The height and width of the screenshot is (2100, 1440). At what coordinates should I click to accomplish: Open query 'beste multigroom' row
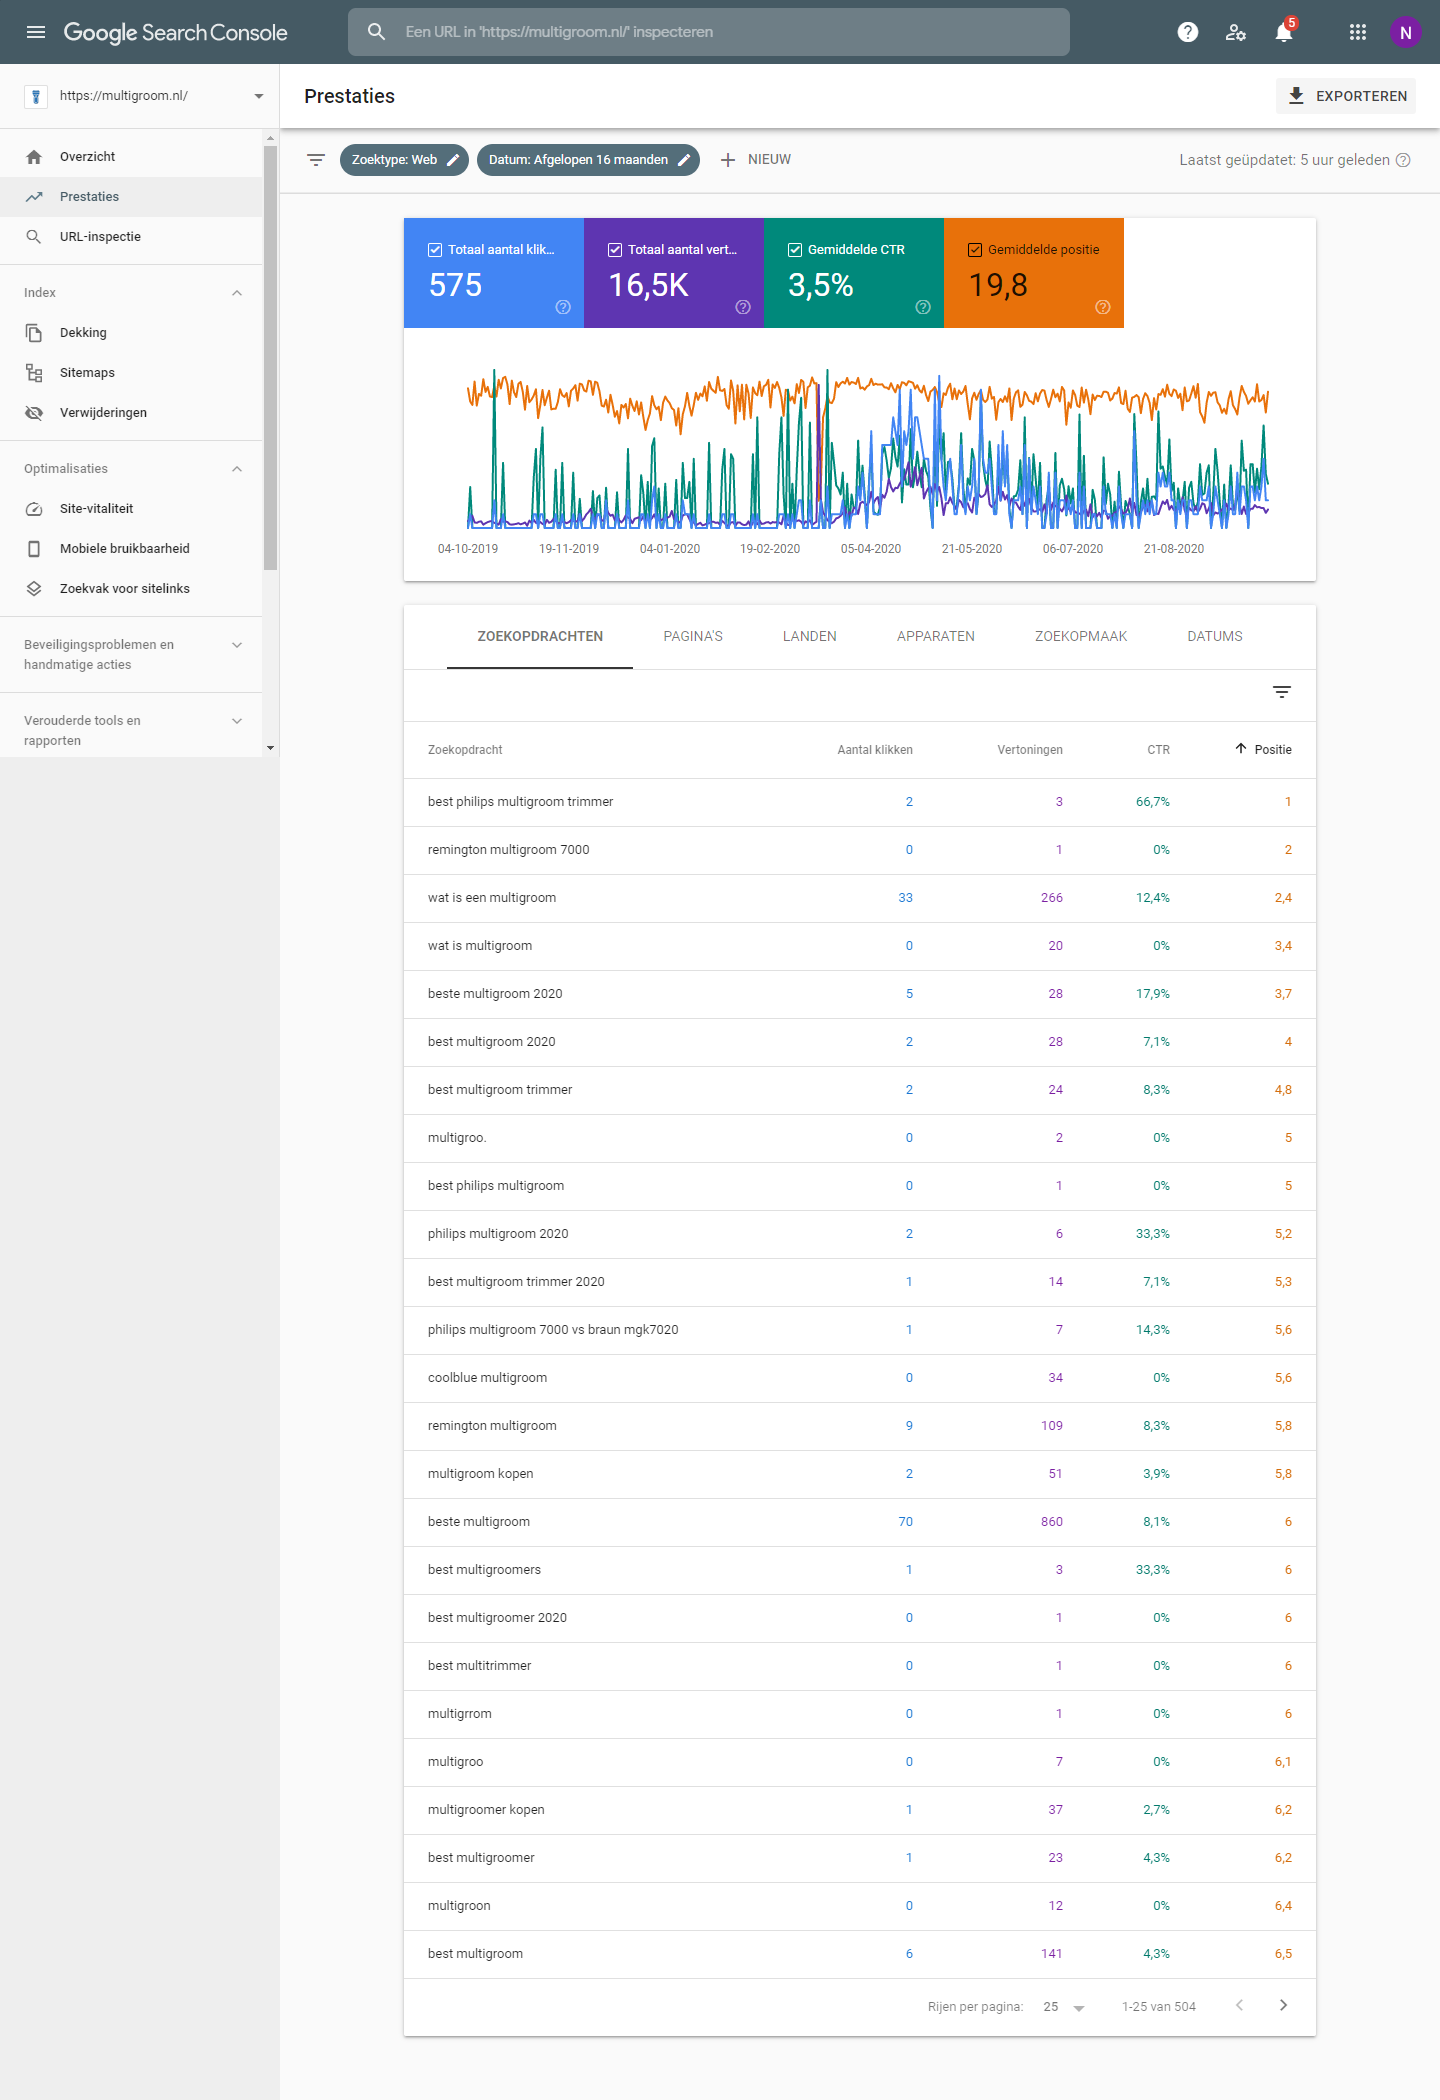[860, 1522]
